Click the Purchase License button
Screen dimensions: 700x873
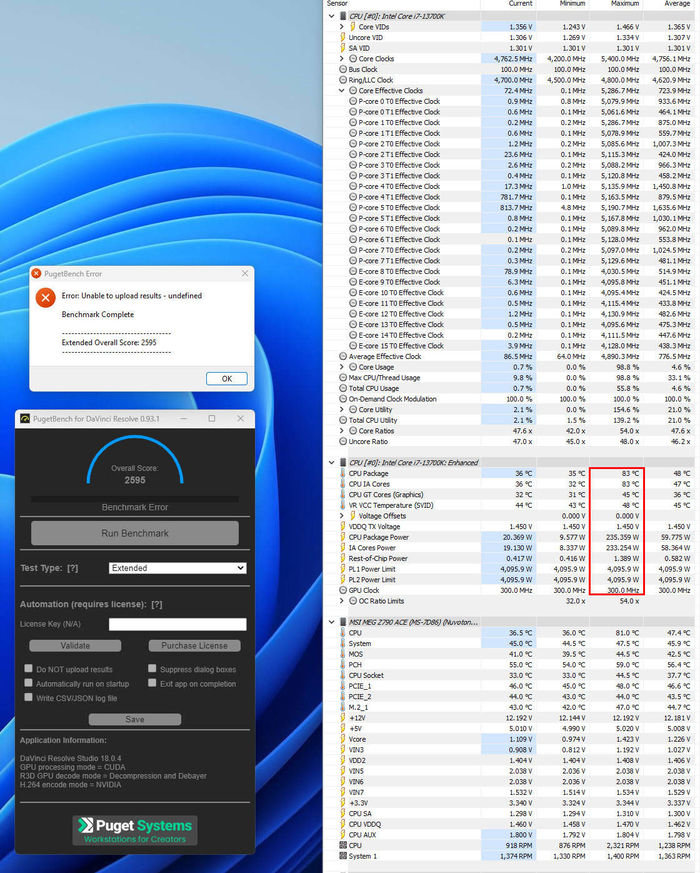194,645
